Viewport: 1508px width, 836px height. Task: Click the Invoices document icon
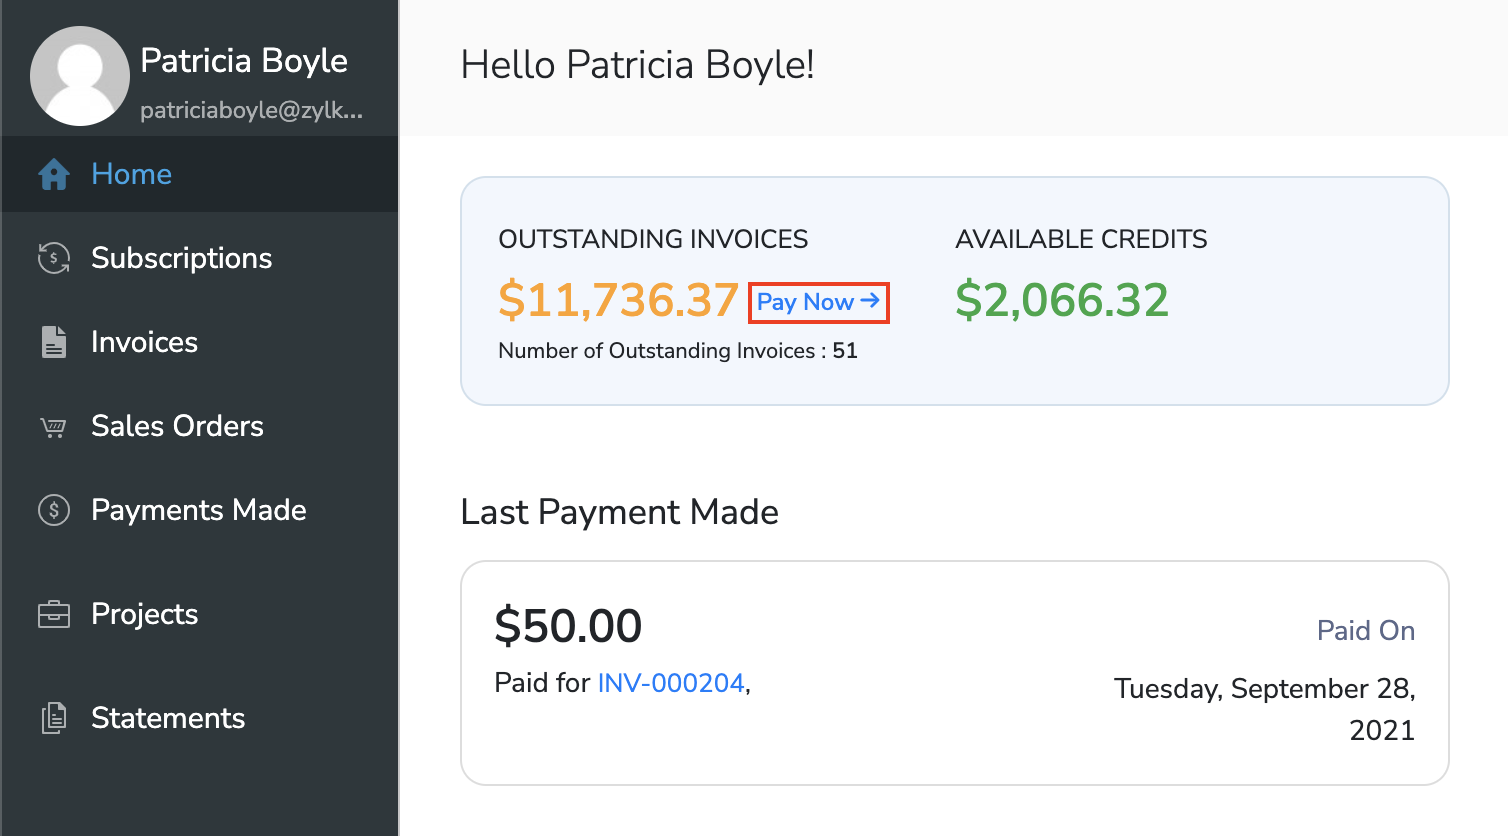[x=53, y=342]
